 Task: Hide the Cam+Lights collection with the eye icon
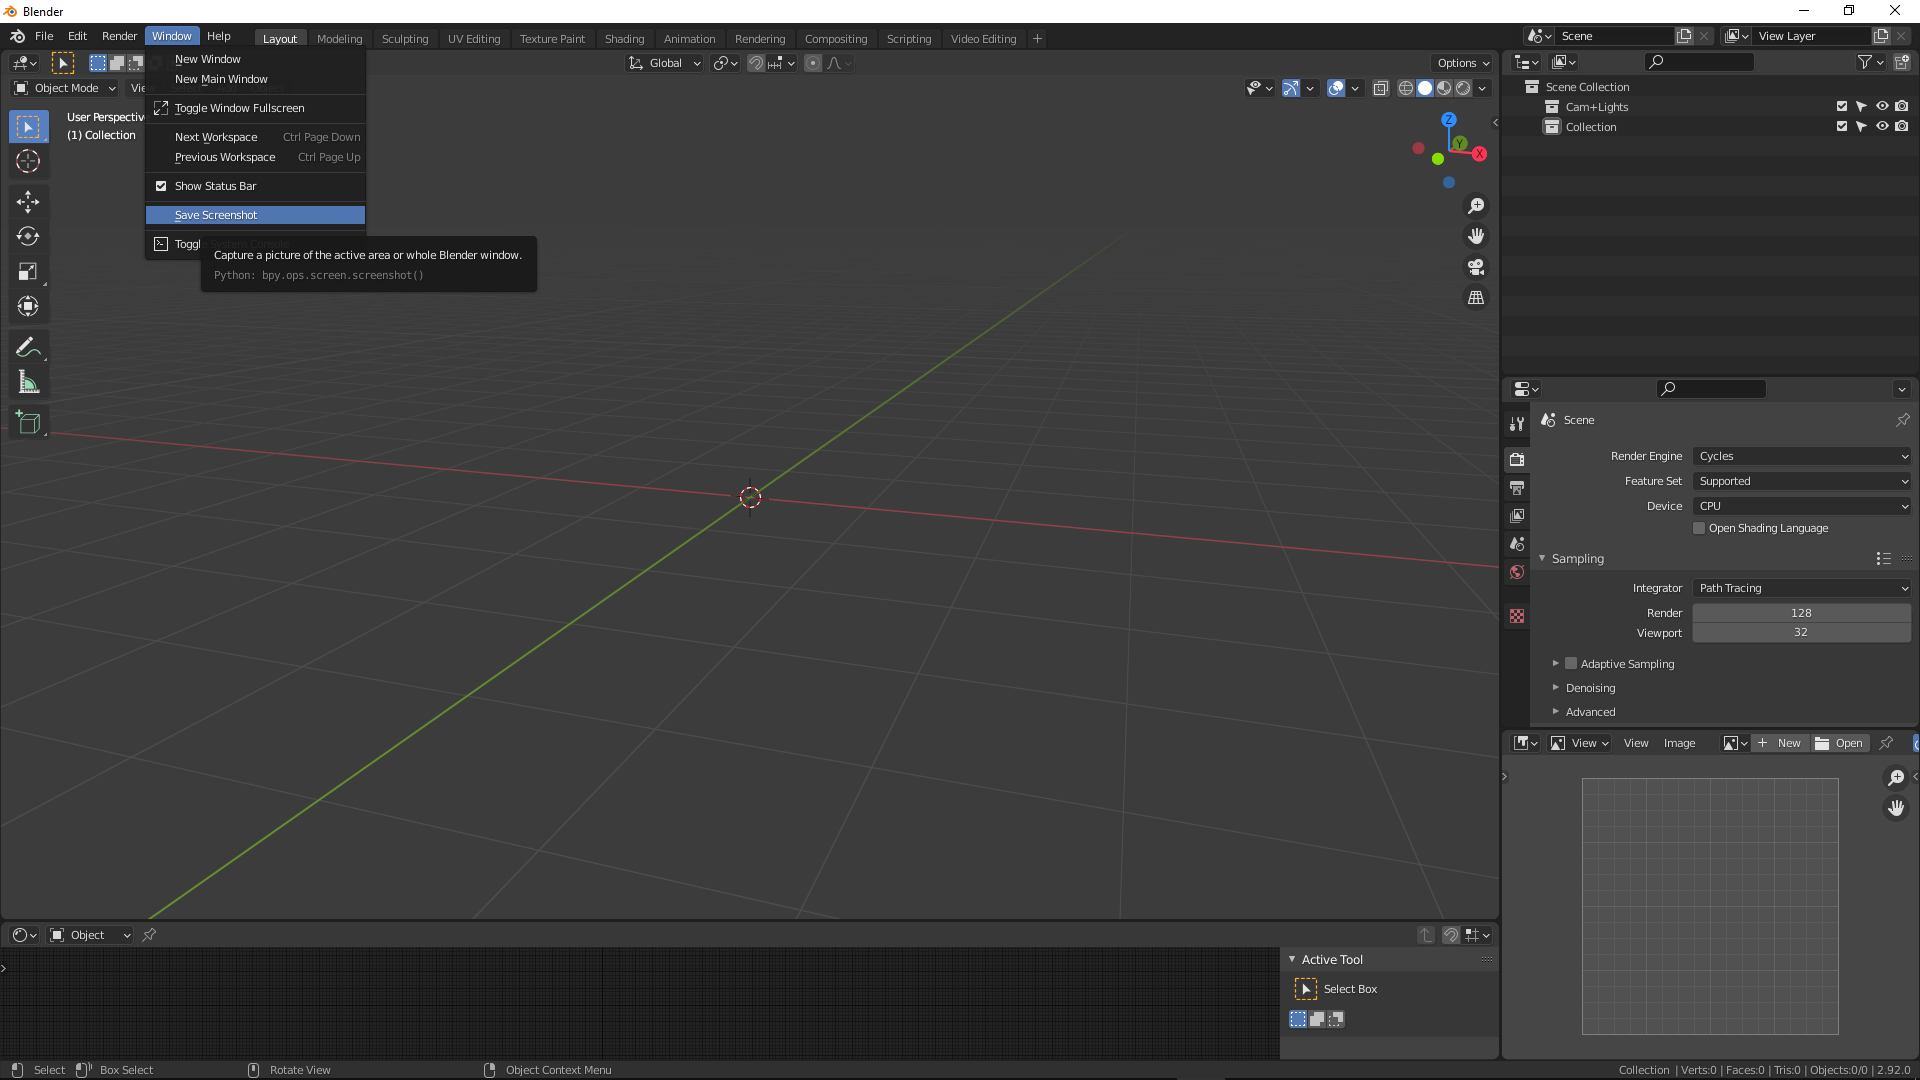pyautogui.click(x=1881, y=107)
